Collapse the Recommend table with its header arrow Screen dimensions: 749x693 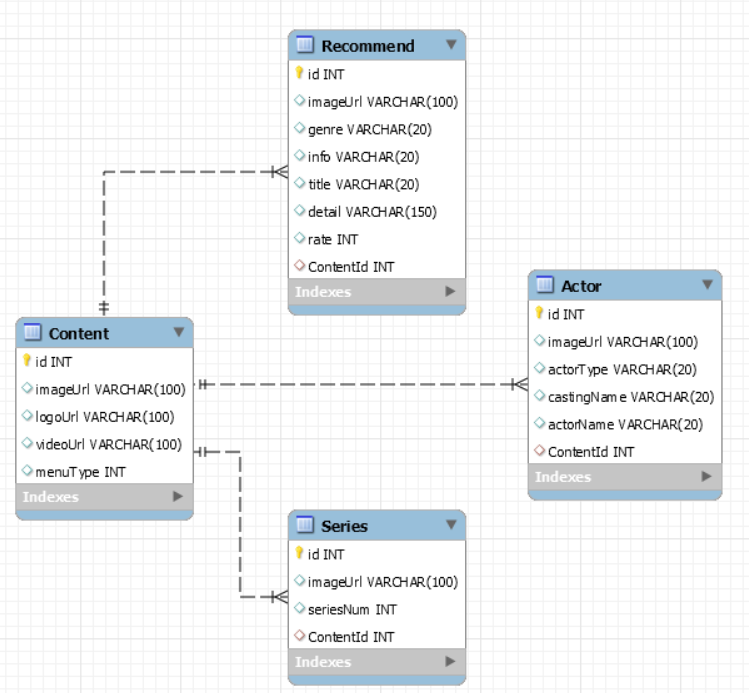pyautogui.click(x=451, y=44)
